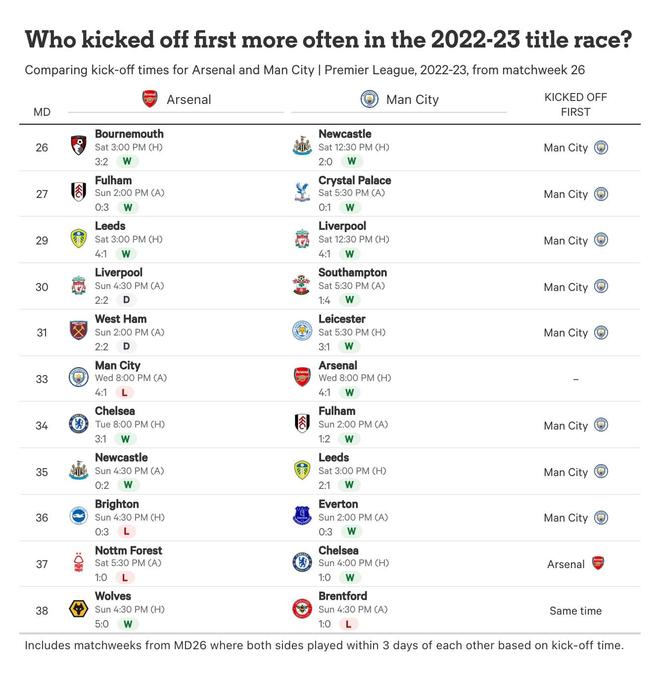Image resolution: width=660 pixels, height=673 pixels.
Task: Click the Brentford crest in matchday 38
Action: 302,609
